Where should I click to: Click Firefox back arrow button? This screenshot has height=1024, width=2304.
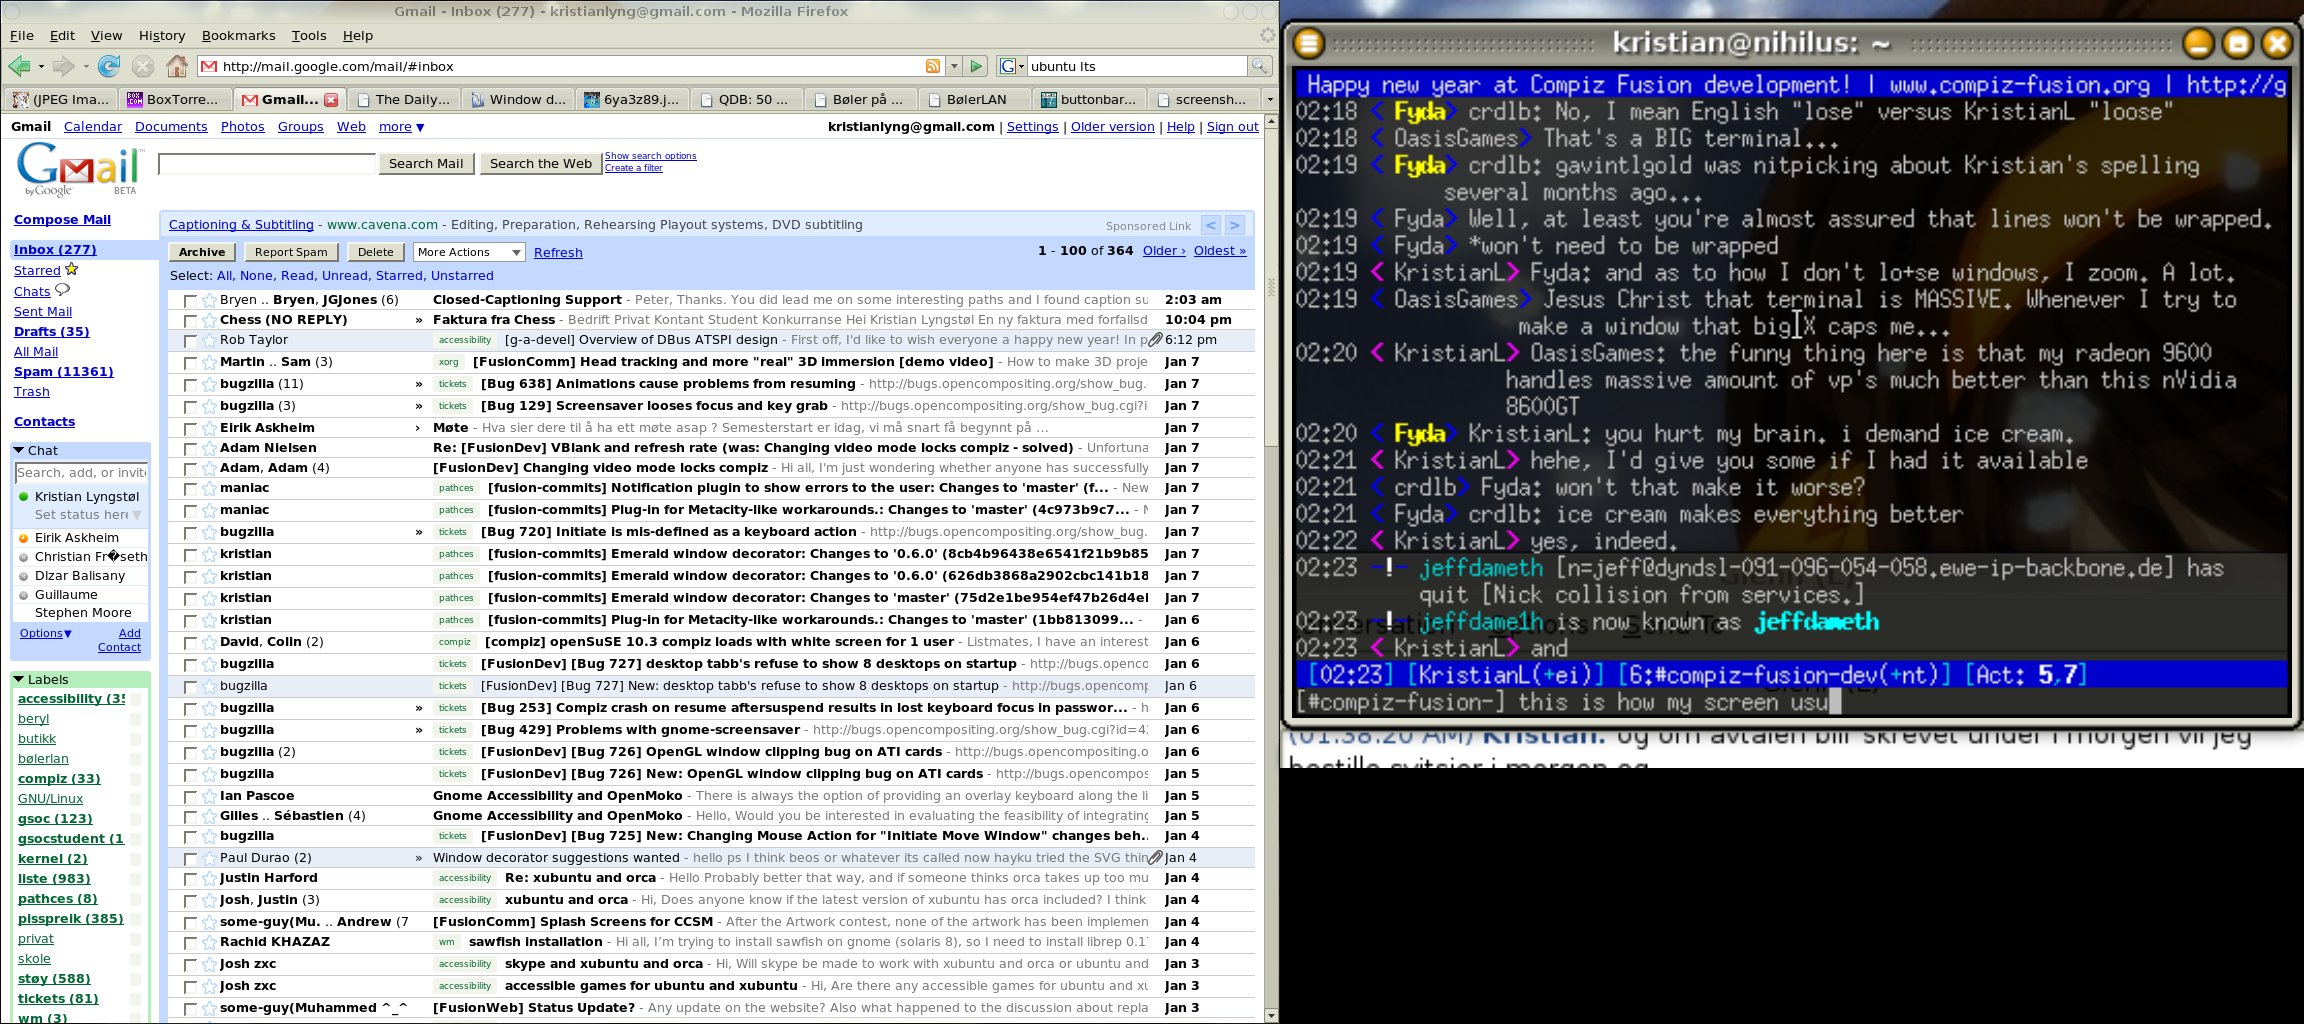click(18, 67)
